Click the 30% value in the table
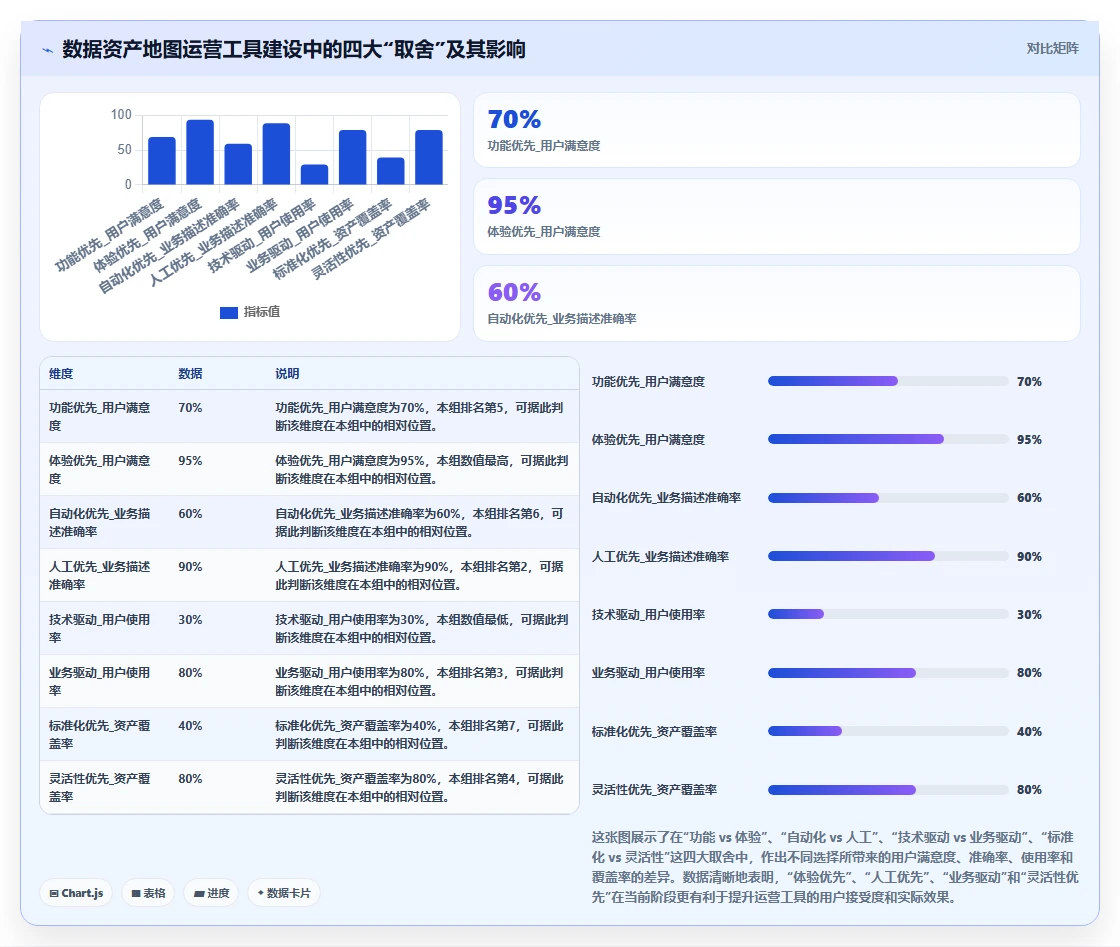The height and width of the screenshot is (947, 1120). [x=190, y=619]
